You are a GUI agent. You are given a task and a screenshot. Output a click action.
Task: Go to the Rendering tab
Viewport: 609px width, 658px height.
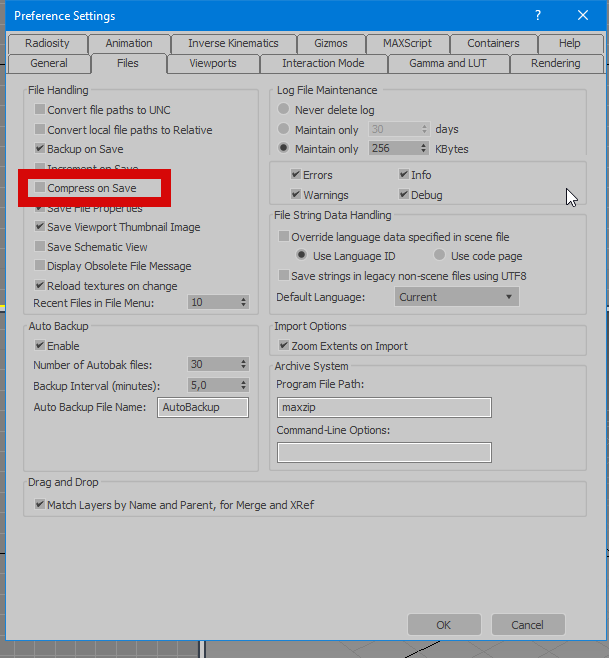(x=556, y=63)
